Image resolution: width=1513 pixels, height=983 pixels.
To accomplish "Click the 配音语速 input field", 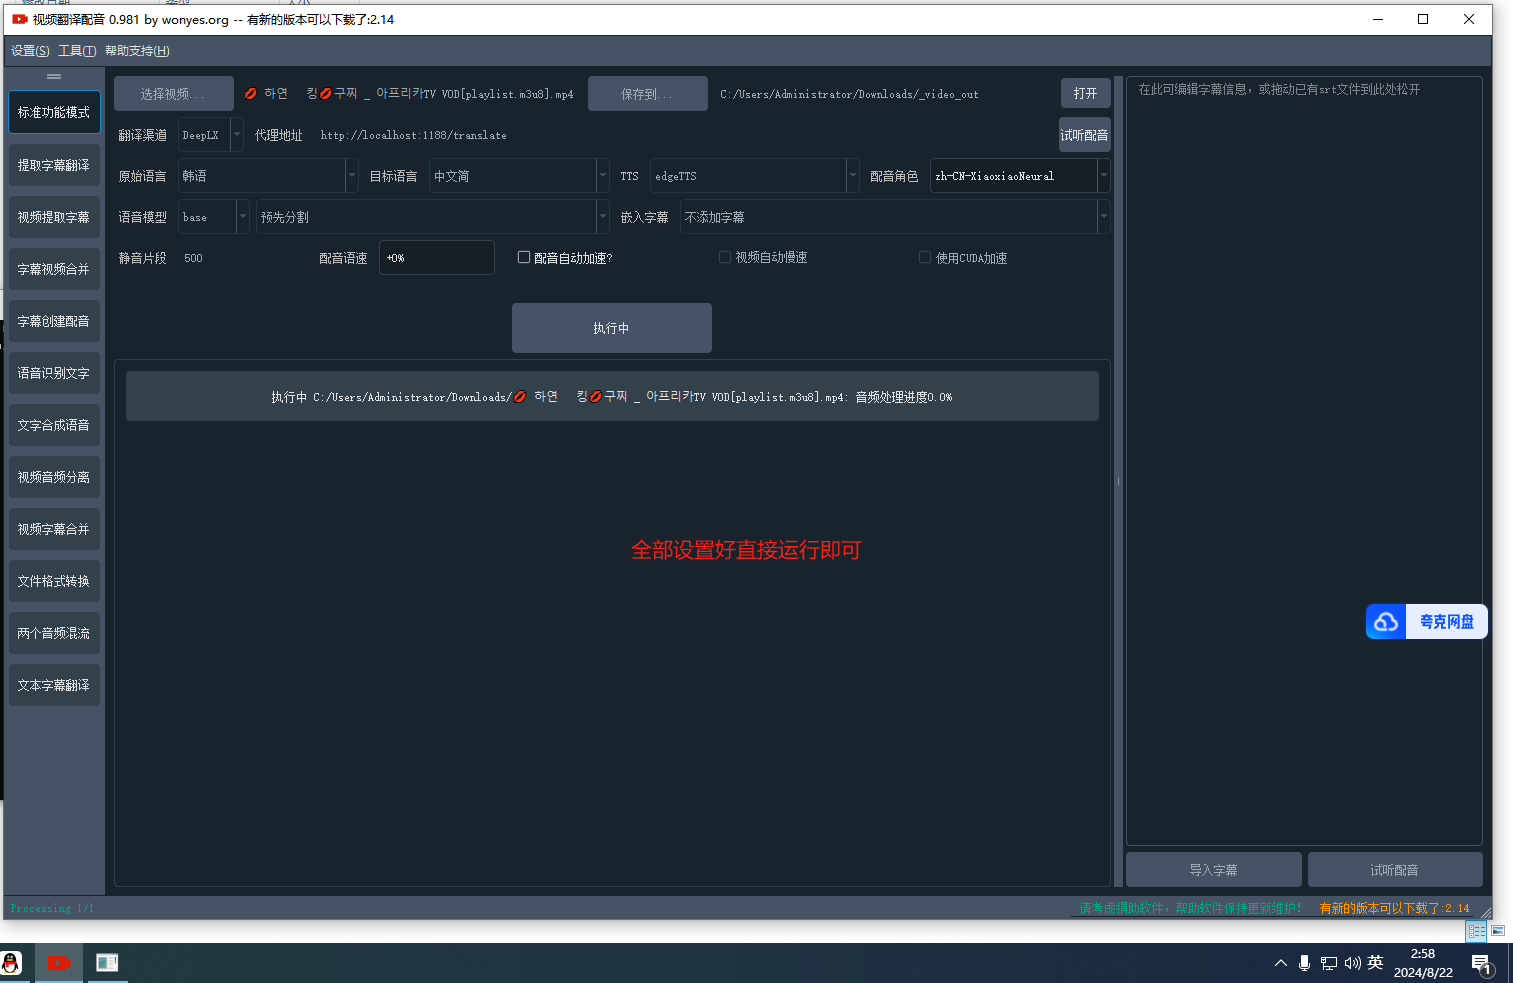I will 436,258.
